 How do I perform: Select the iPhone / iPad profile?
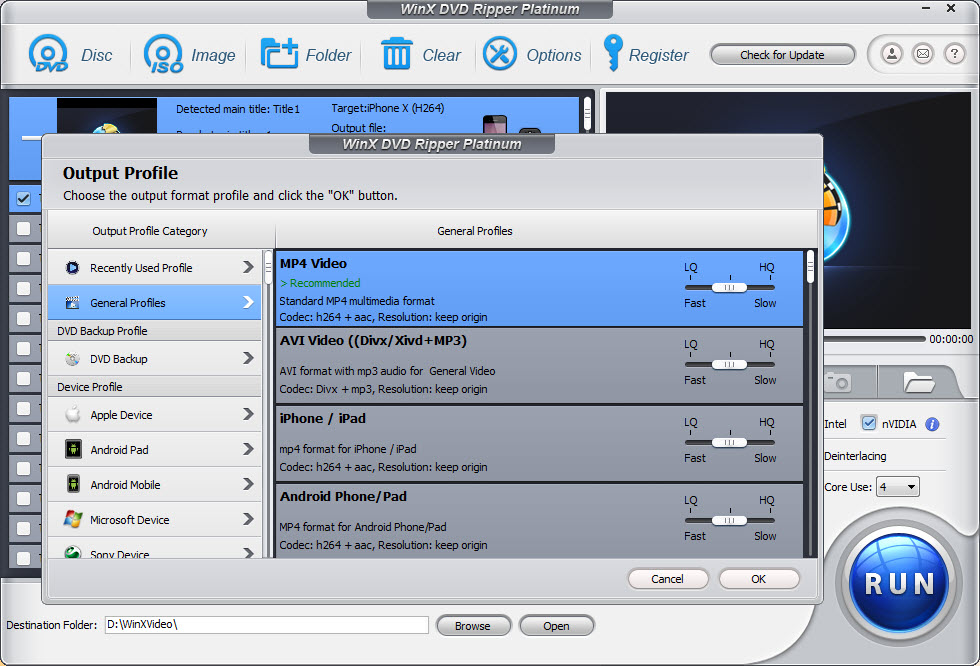(539, 444)
